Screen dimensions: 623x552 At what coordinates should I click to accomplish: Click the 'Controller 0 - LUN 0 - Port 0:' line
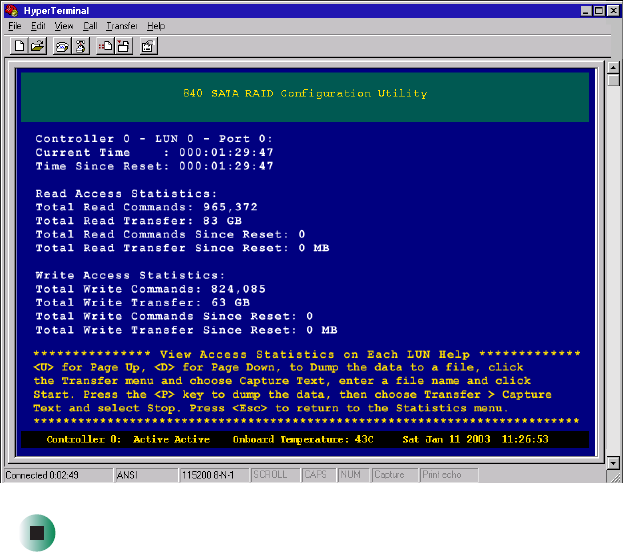click(x=154, y=139)
